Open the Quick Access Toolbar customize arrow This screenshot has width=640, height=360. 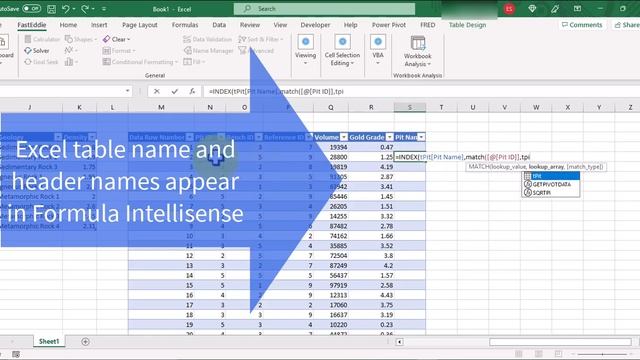point(104,9)
